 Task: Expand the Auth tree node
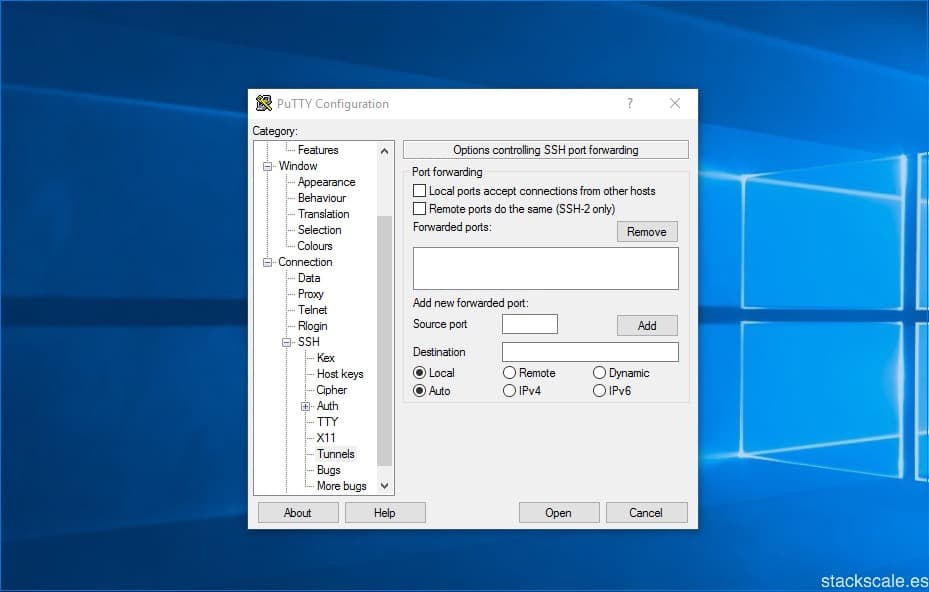[305, 407]
